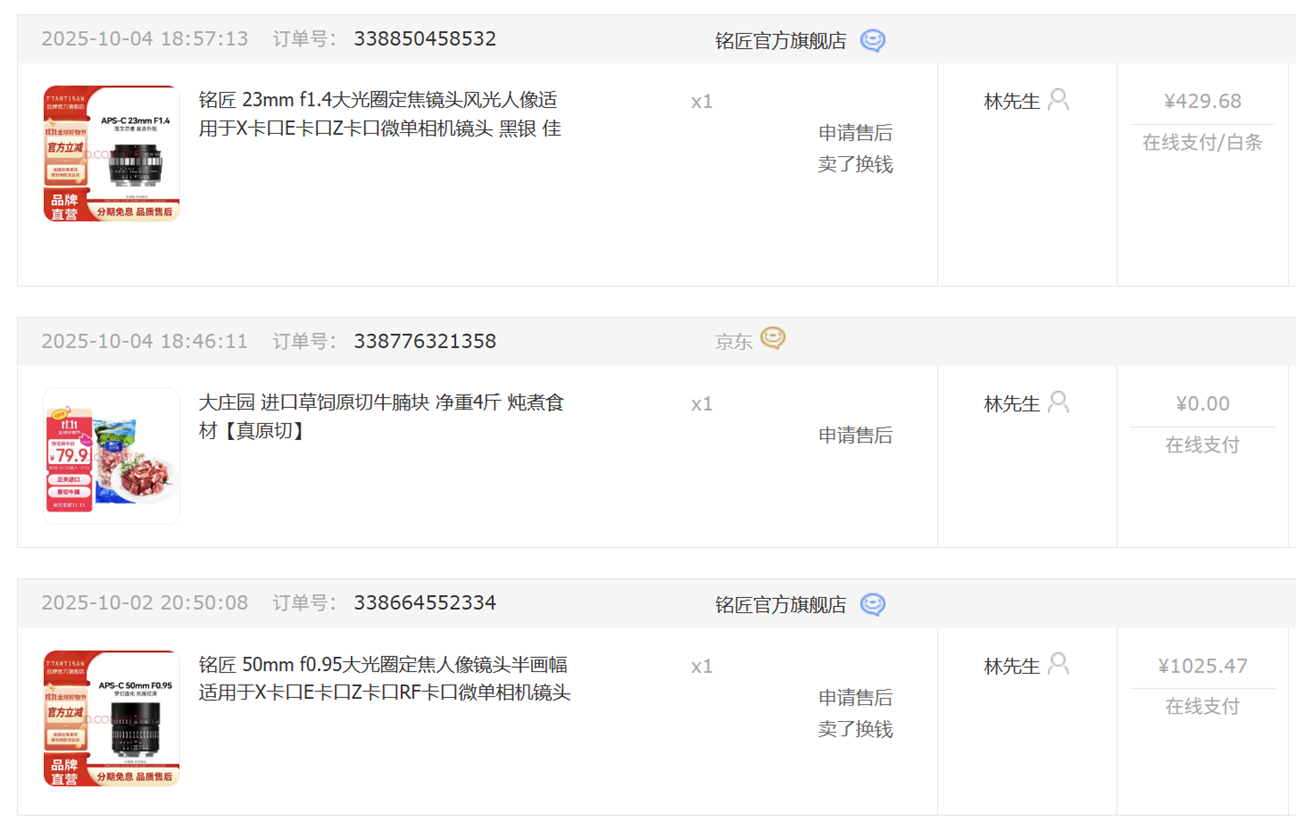The height and width of the screenshot is (838, 1296).
Task: Click the 京东 seller name link
Action: pyautogui.click(x=733, y=342)
